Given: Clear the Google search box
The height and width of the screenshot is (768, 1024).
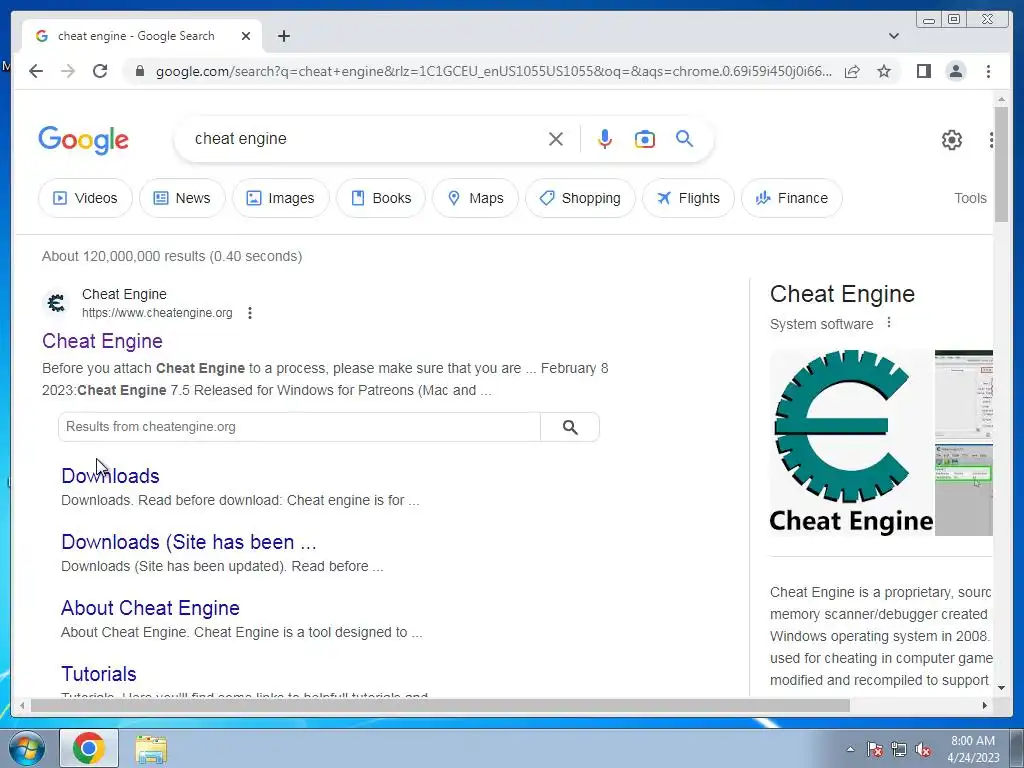Looking at the screenshot, I should pos(556,139).
